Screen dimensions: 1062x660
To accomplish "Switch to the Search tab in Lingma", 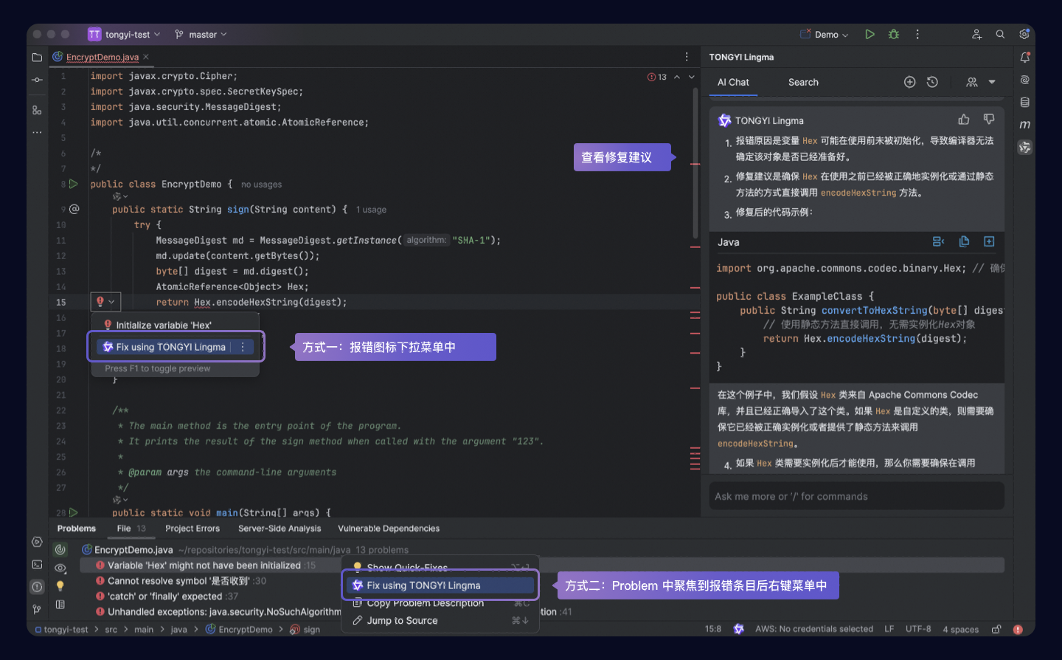I will click(x=803, y=82).
